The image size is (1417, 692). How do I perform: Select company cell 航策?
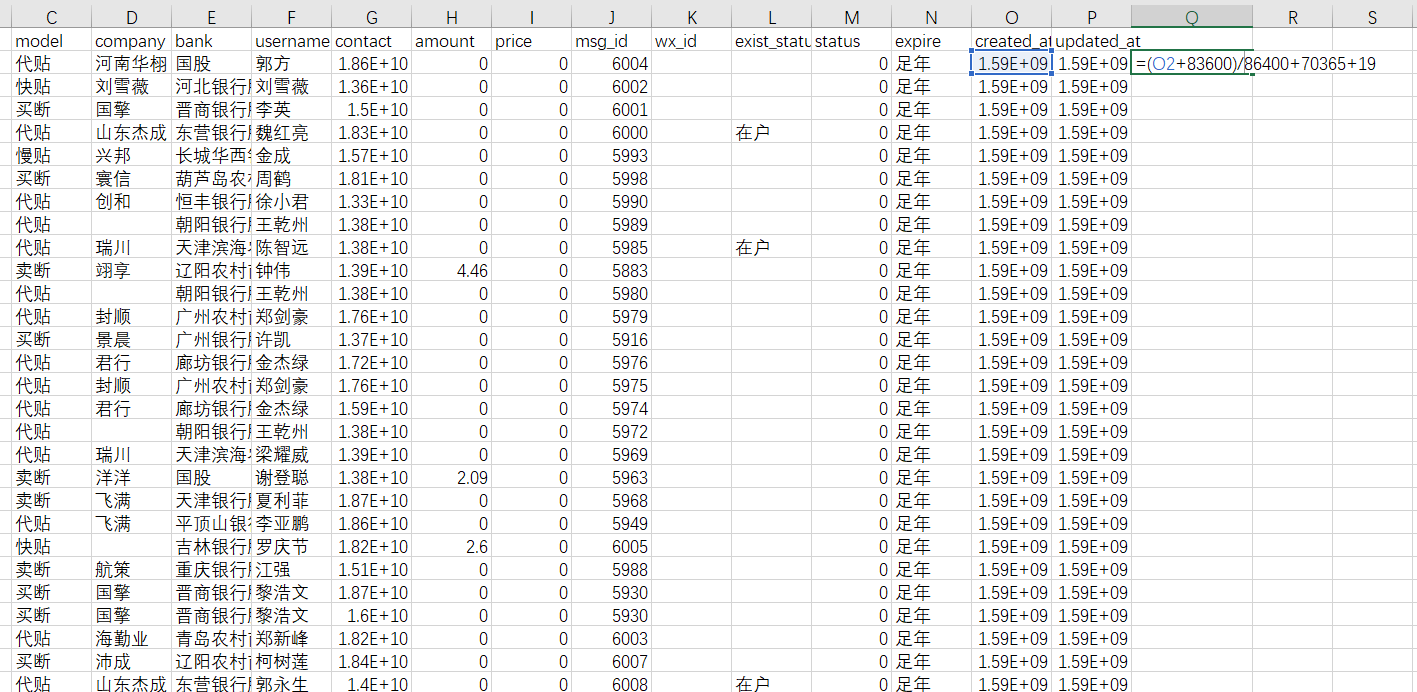(x=132, y=570)
